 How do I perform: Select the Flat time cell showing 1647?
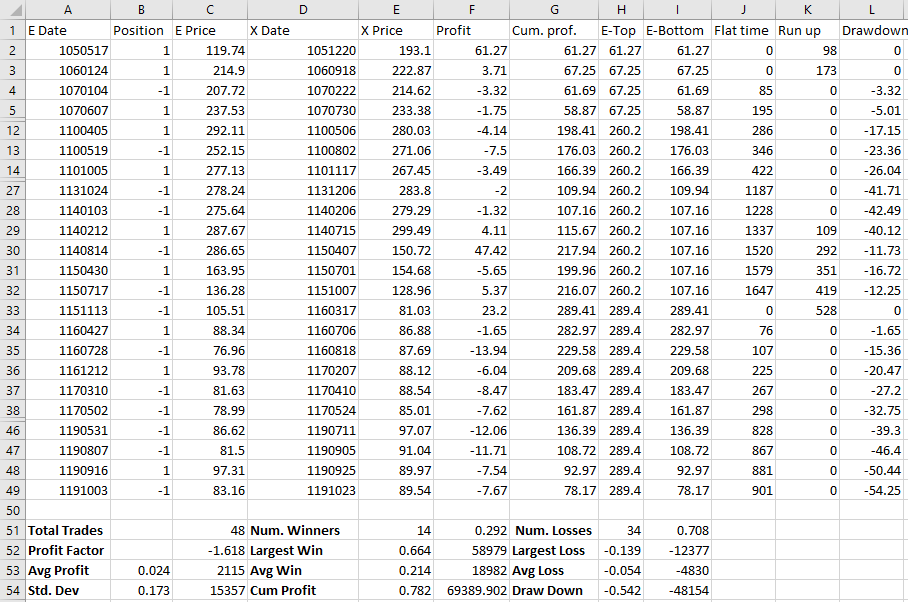pos(743,291)
